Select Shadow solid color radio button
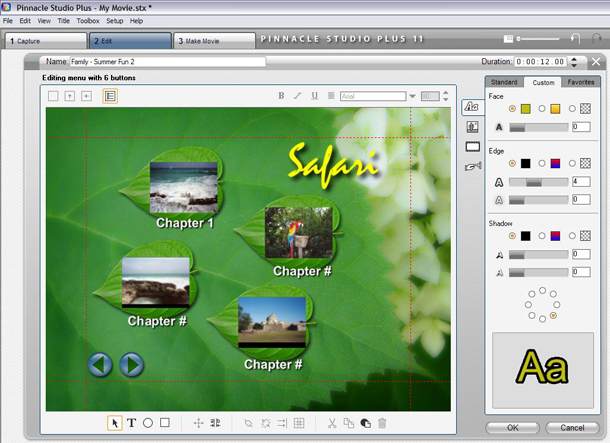This screenshot has height=443, width=610. (512, 236)
